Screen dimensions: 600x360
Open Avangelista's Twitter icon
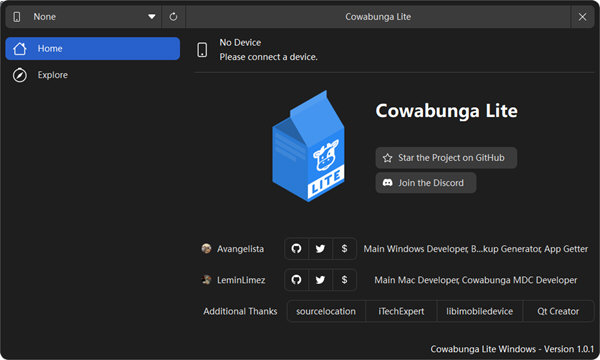pyautogui.click(x=320, y=249)
